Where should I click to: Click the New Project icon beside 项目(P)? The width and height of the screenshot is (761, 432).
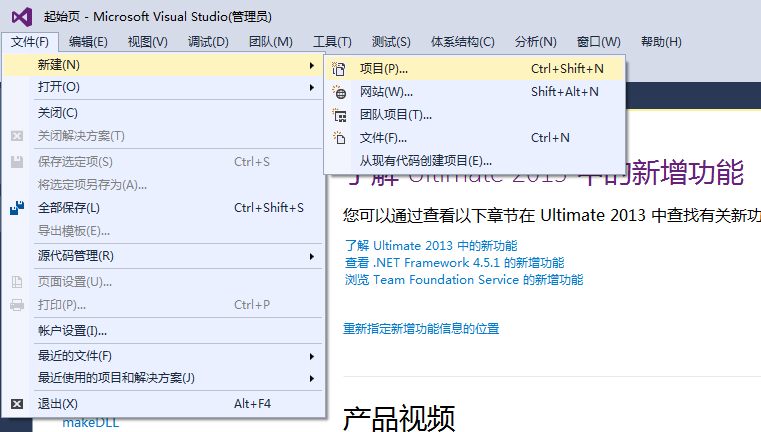(339, 69)
